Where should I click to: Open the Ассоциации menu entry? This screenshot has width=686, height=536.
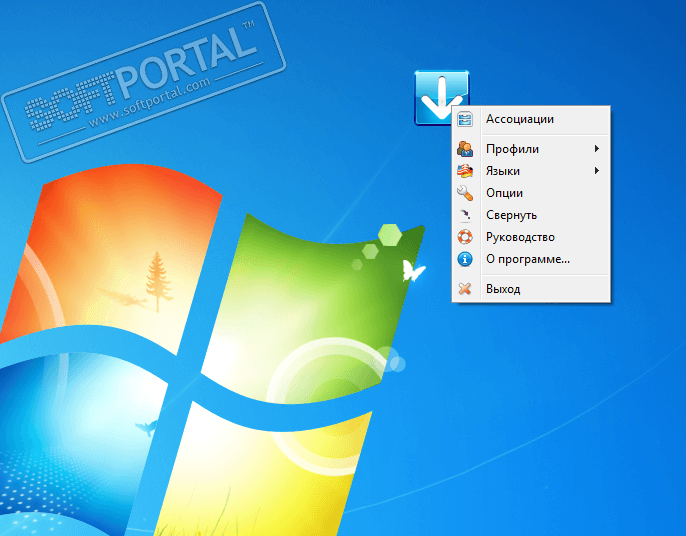(x=531, y=119)
